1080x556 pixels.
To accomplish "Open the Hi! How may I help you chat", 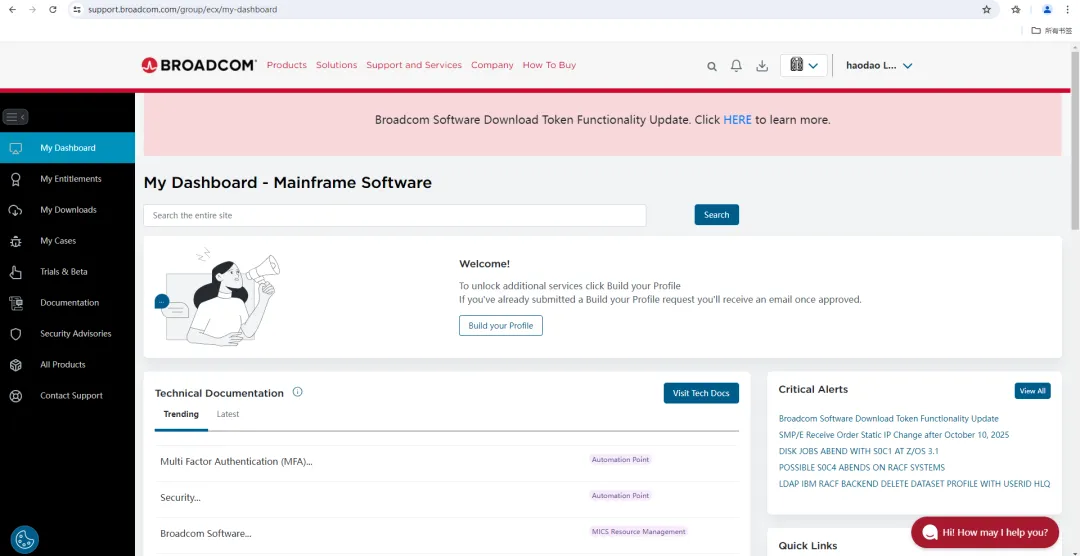I will click(x=984, y=532).
